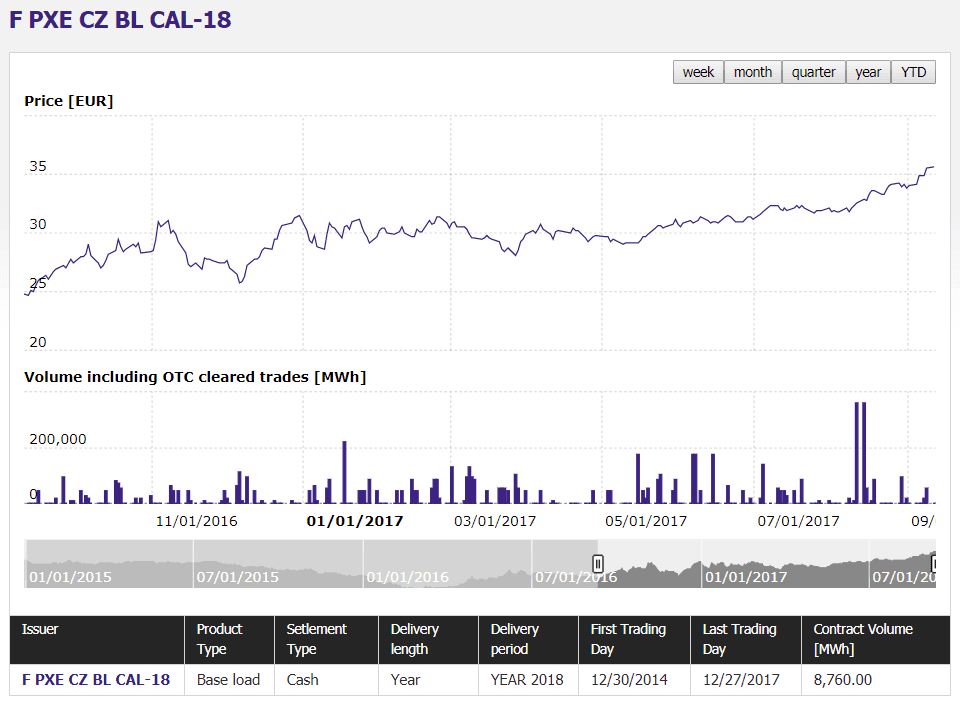Click the Delivery period column header
Image resolution: width=960 pixels, height=706 pixels.
[x=527, y=640]
